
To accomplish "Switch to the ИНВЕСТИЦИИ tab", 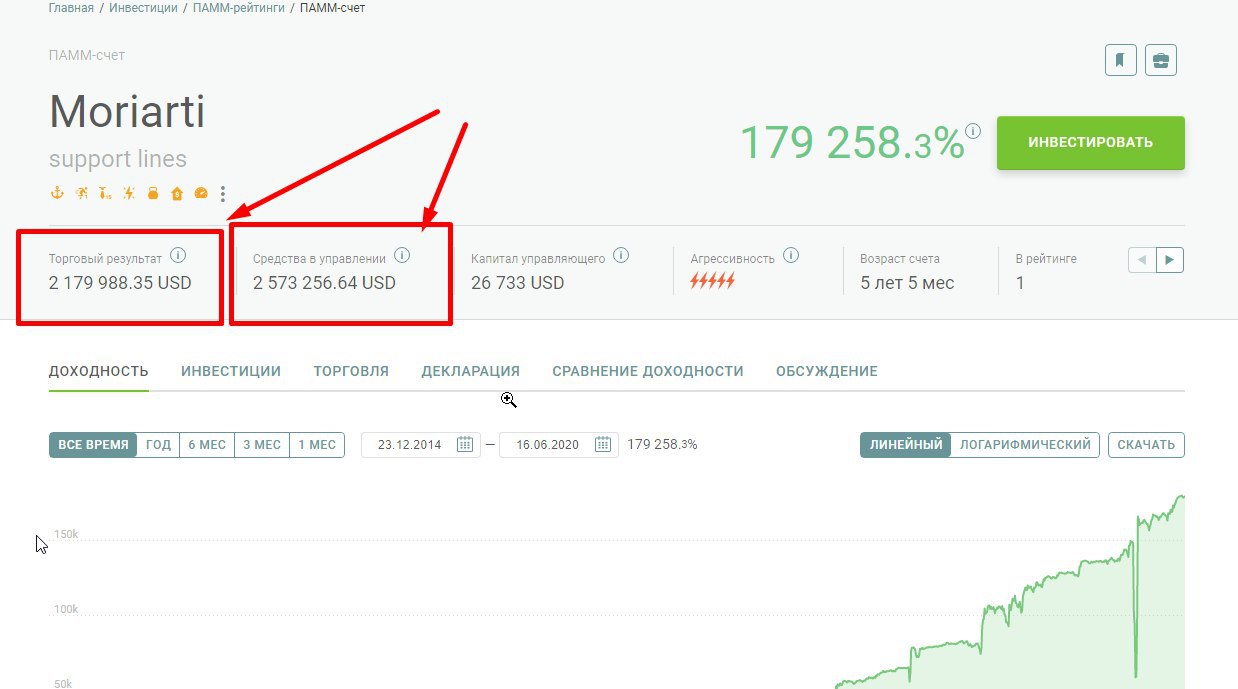I will 231,371.
